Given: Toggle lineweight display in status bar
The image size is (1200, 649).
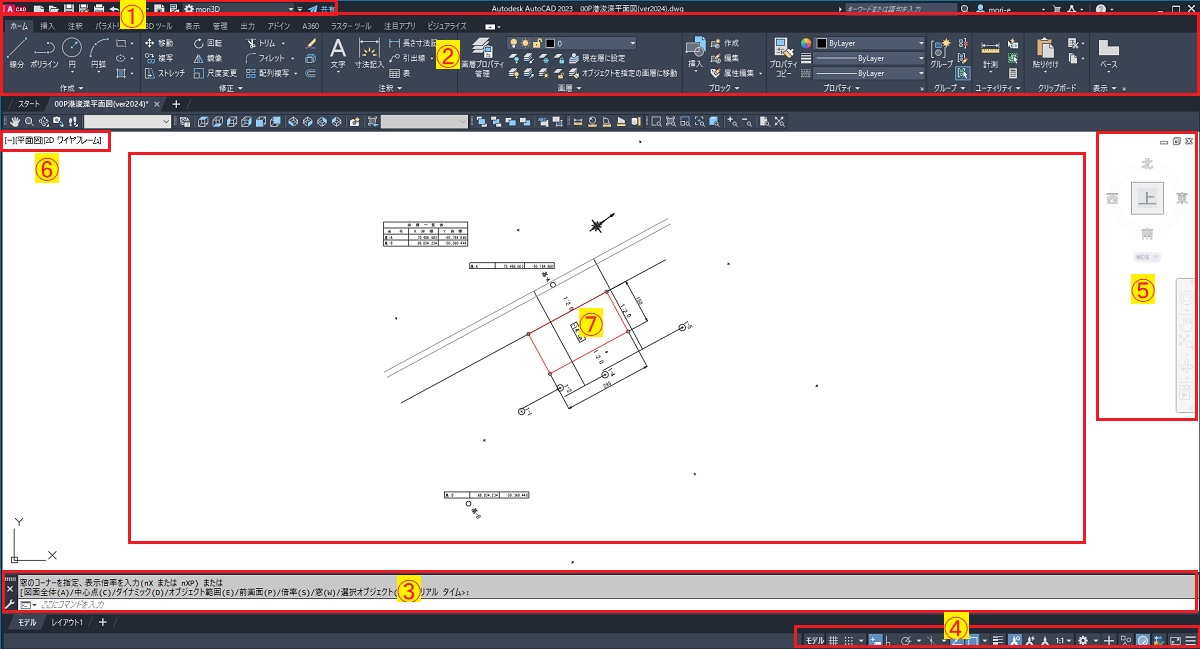Looking at the screenshot, I should point(998,640).
